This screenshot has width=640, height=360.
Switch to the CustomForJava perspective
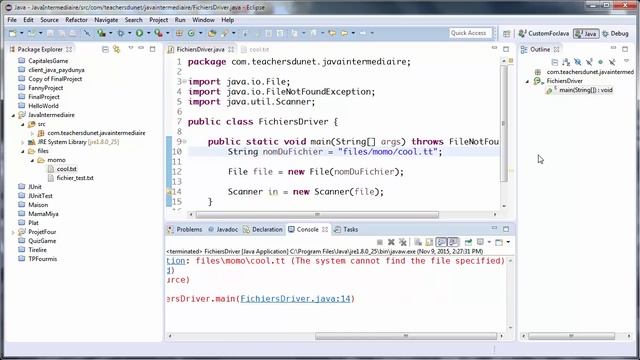pos(544,33)
